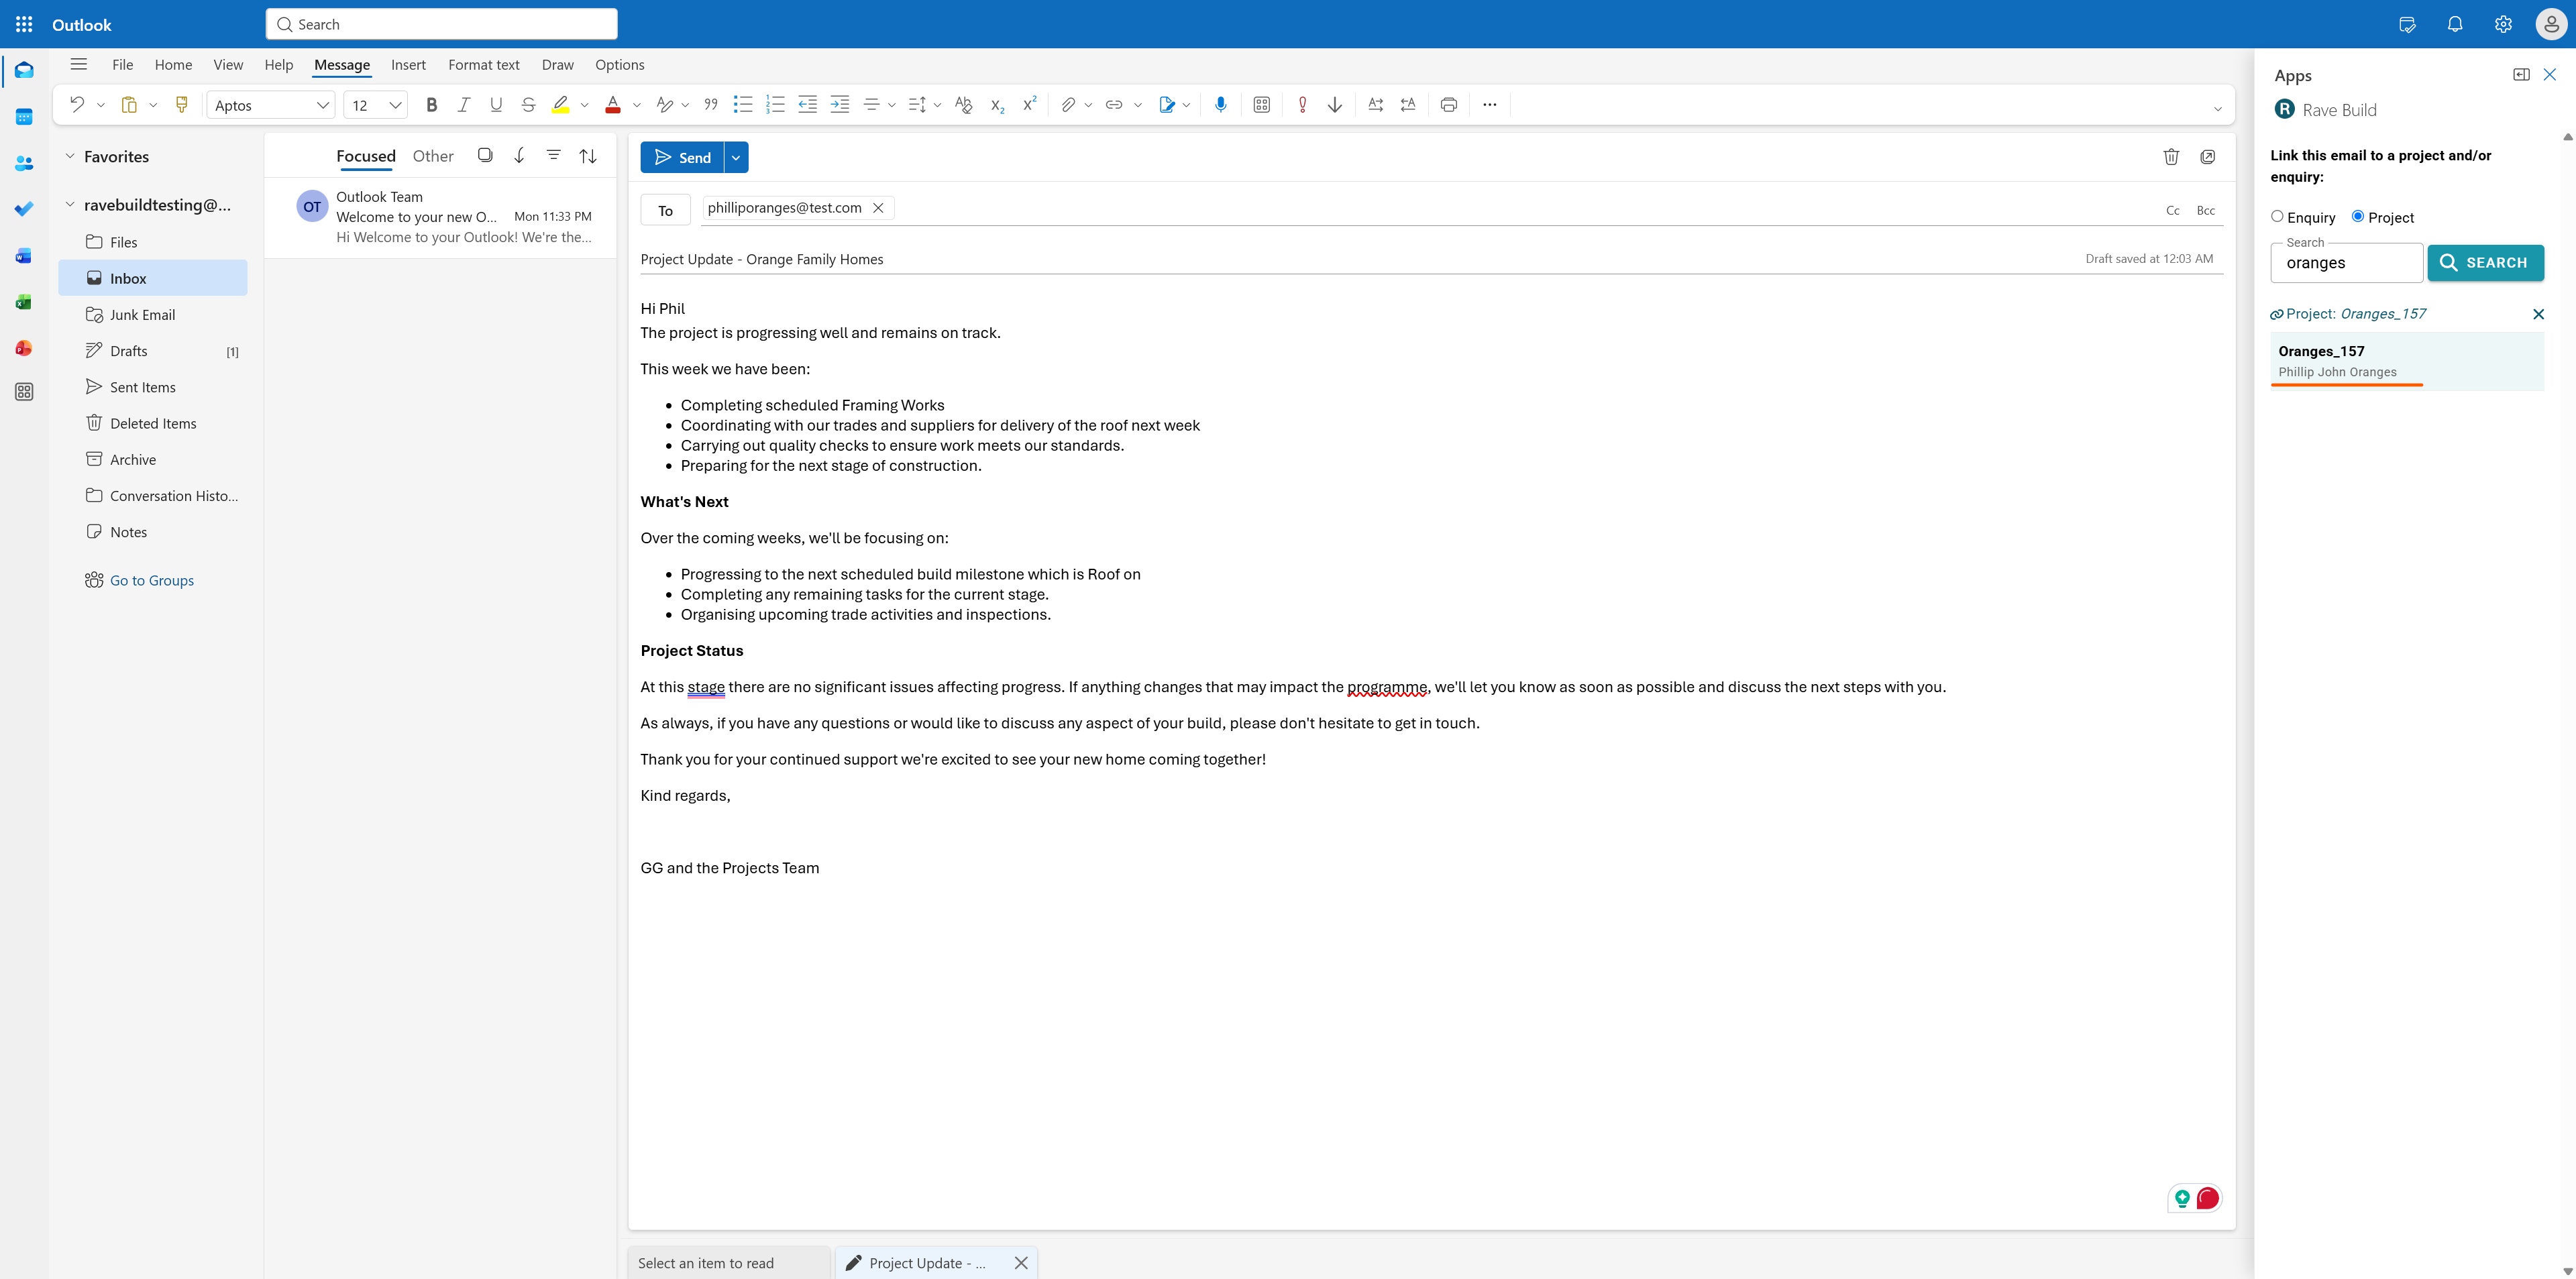Send the email

tap(682, 158)
